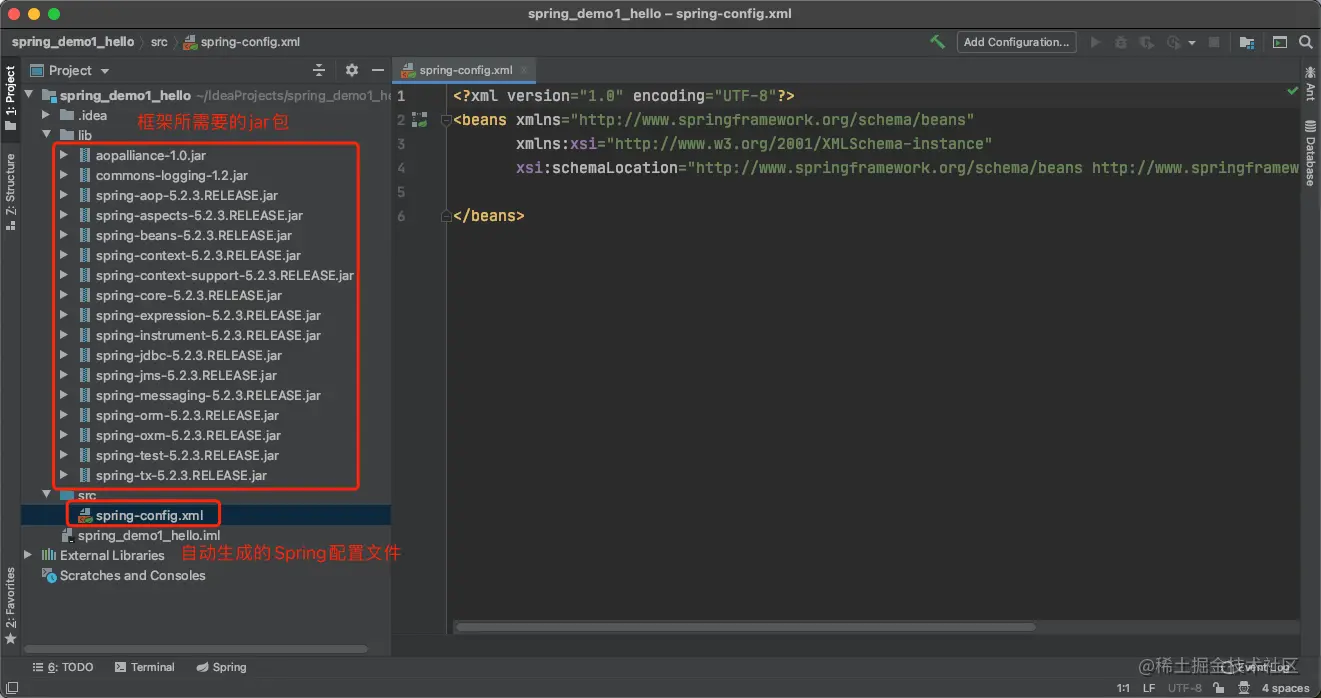Click the closing </beans> tag text
Screen dimensions: 1321x698
point(488,216)
